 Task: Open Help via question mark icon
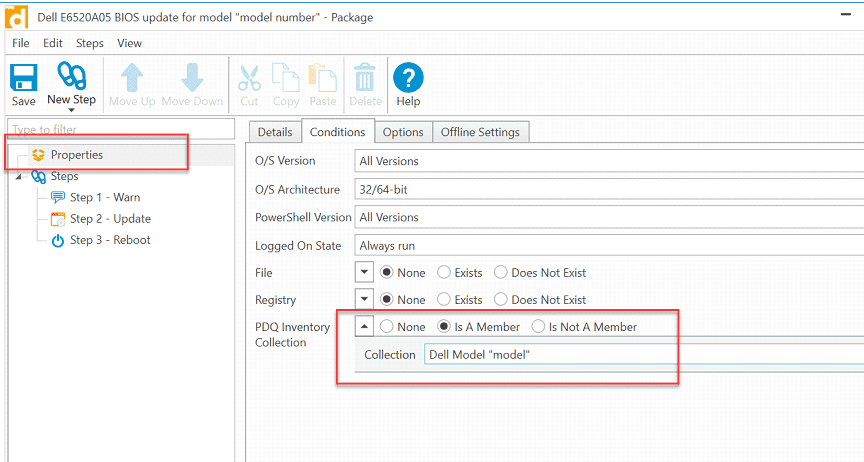point(408,77)
